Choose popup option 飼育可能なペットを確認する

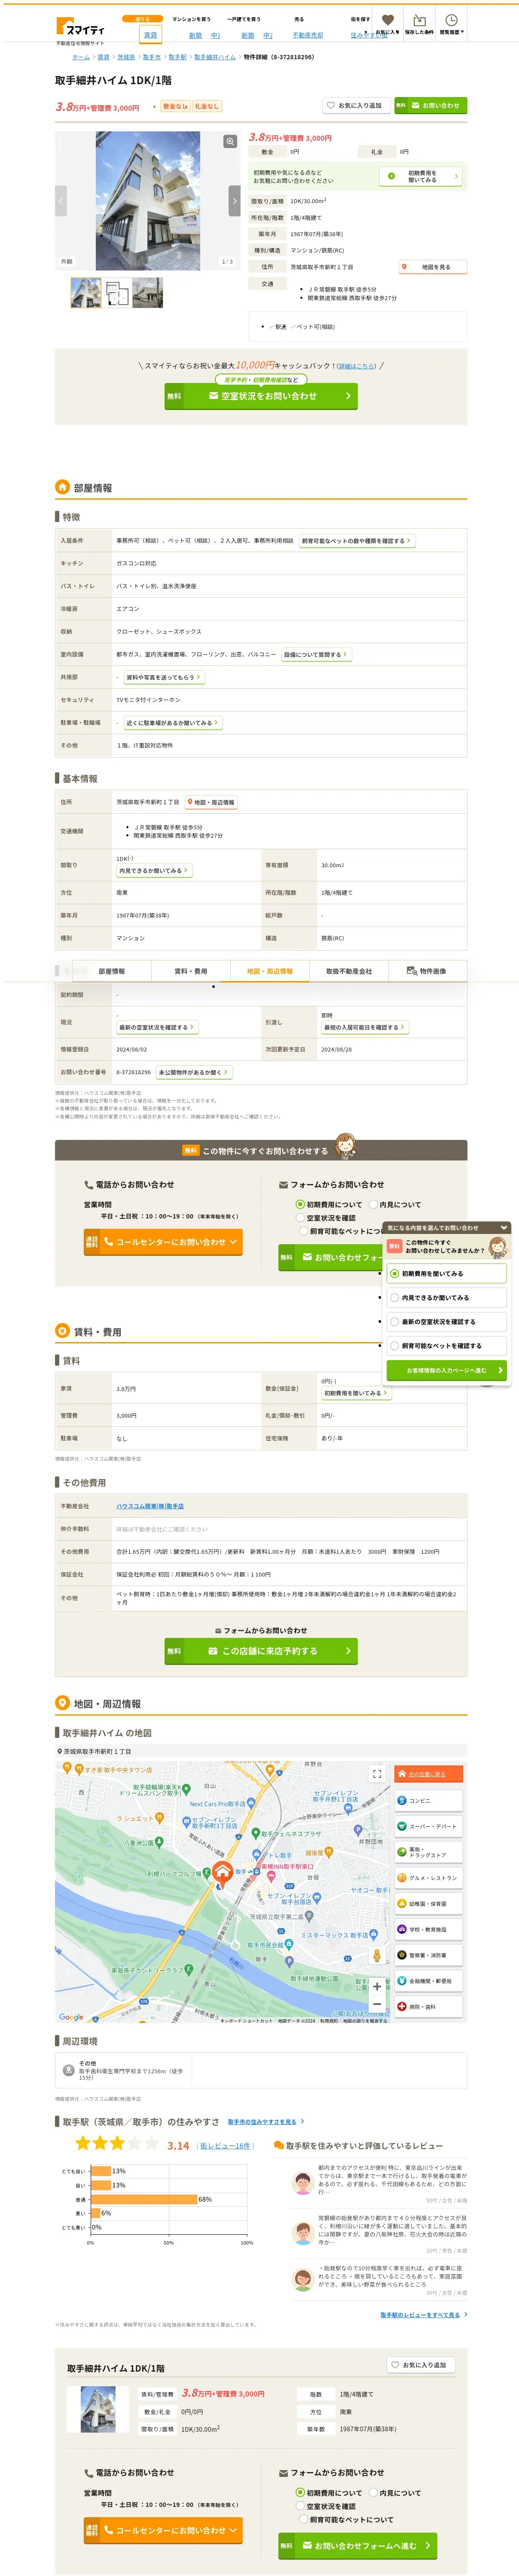click(x=446, y=1346)
